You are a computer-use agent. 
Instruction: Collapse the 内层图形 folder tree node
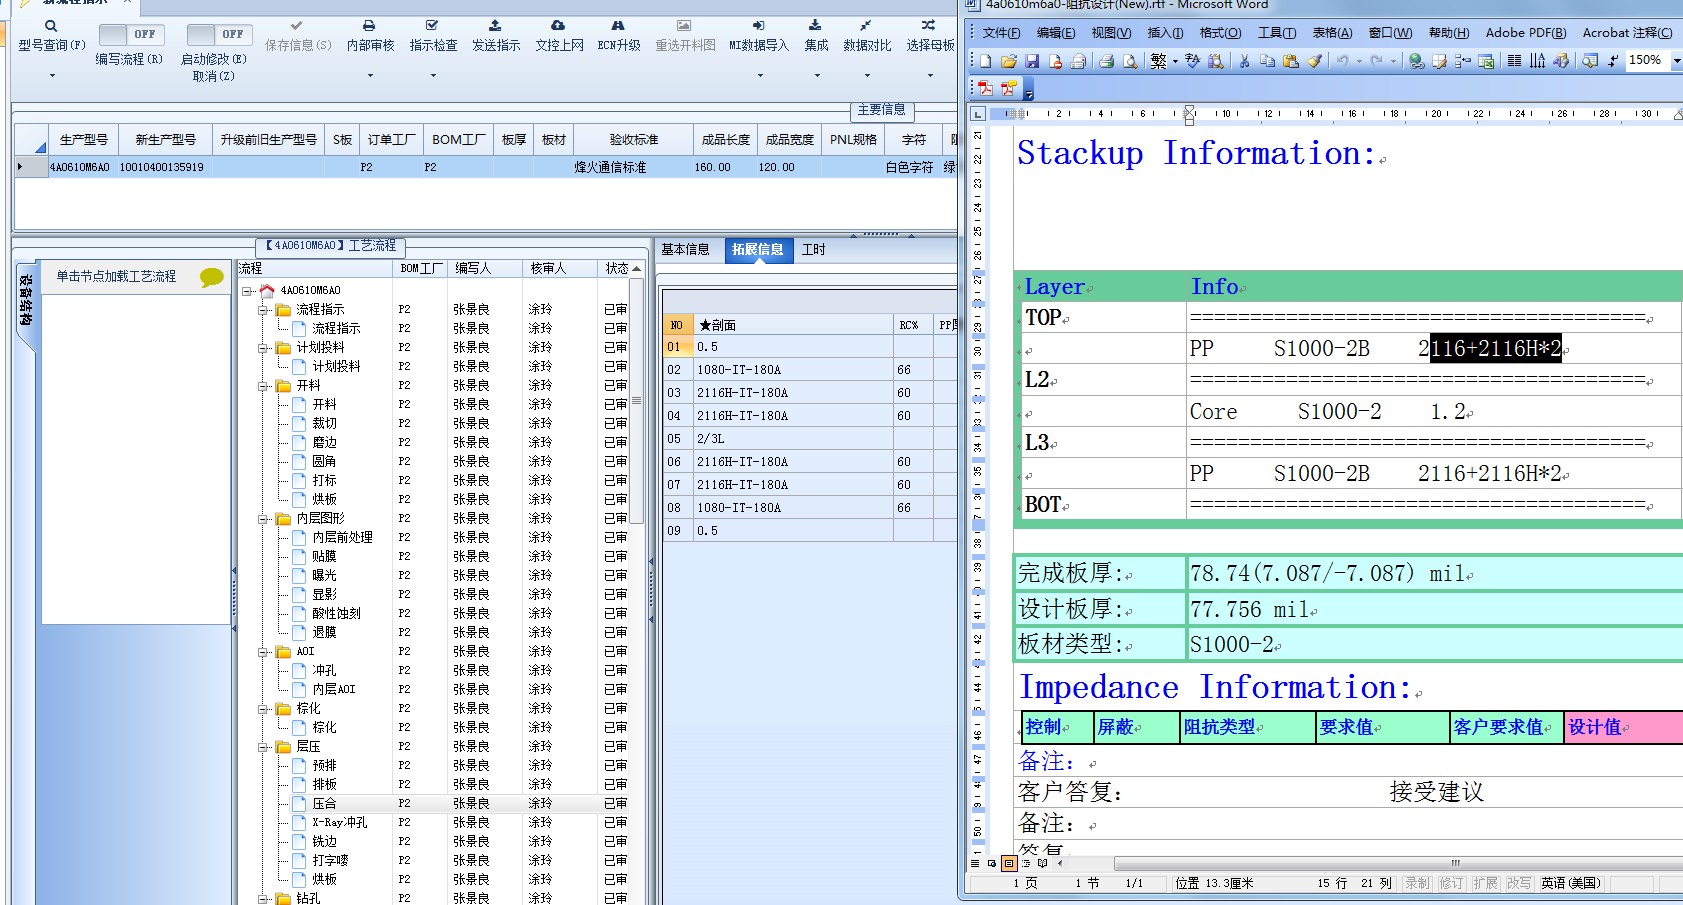pyautogui.click(x=263, y=519)
